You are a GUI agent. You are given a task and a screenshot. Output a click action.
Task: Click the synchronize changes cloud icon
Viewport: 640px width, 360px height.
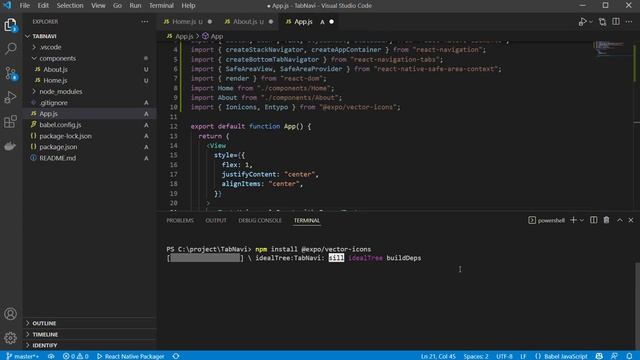(51, 356)
